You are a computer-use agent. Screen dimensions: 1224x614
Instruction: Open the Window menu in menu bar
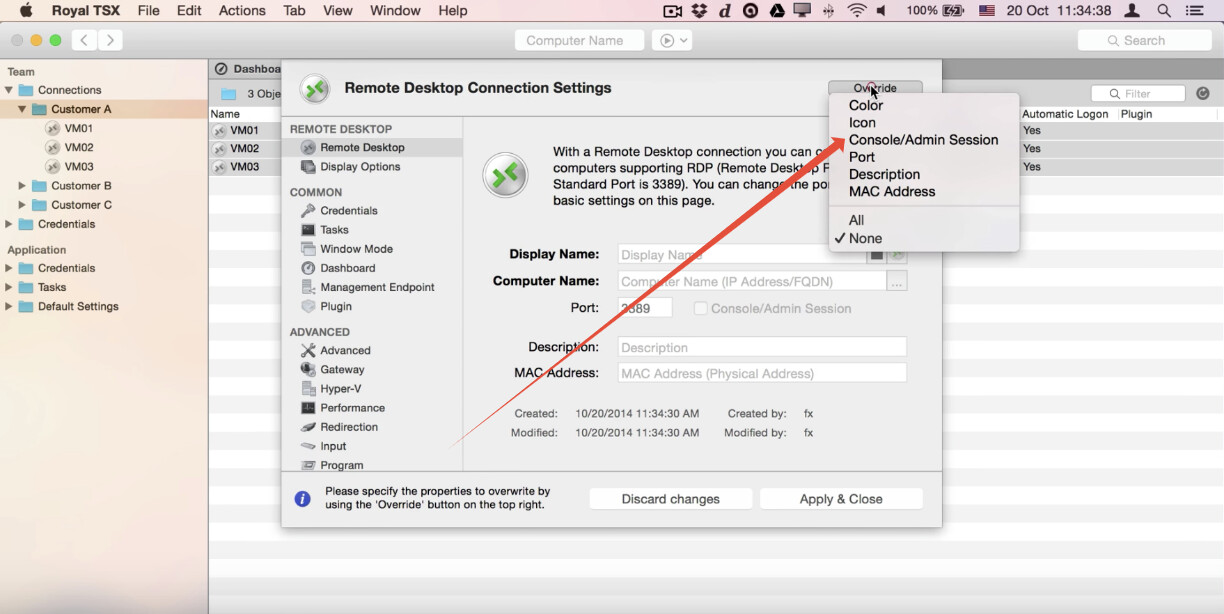[395, 11]
